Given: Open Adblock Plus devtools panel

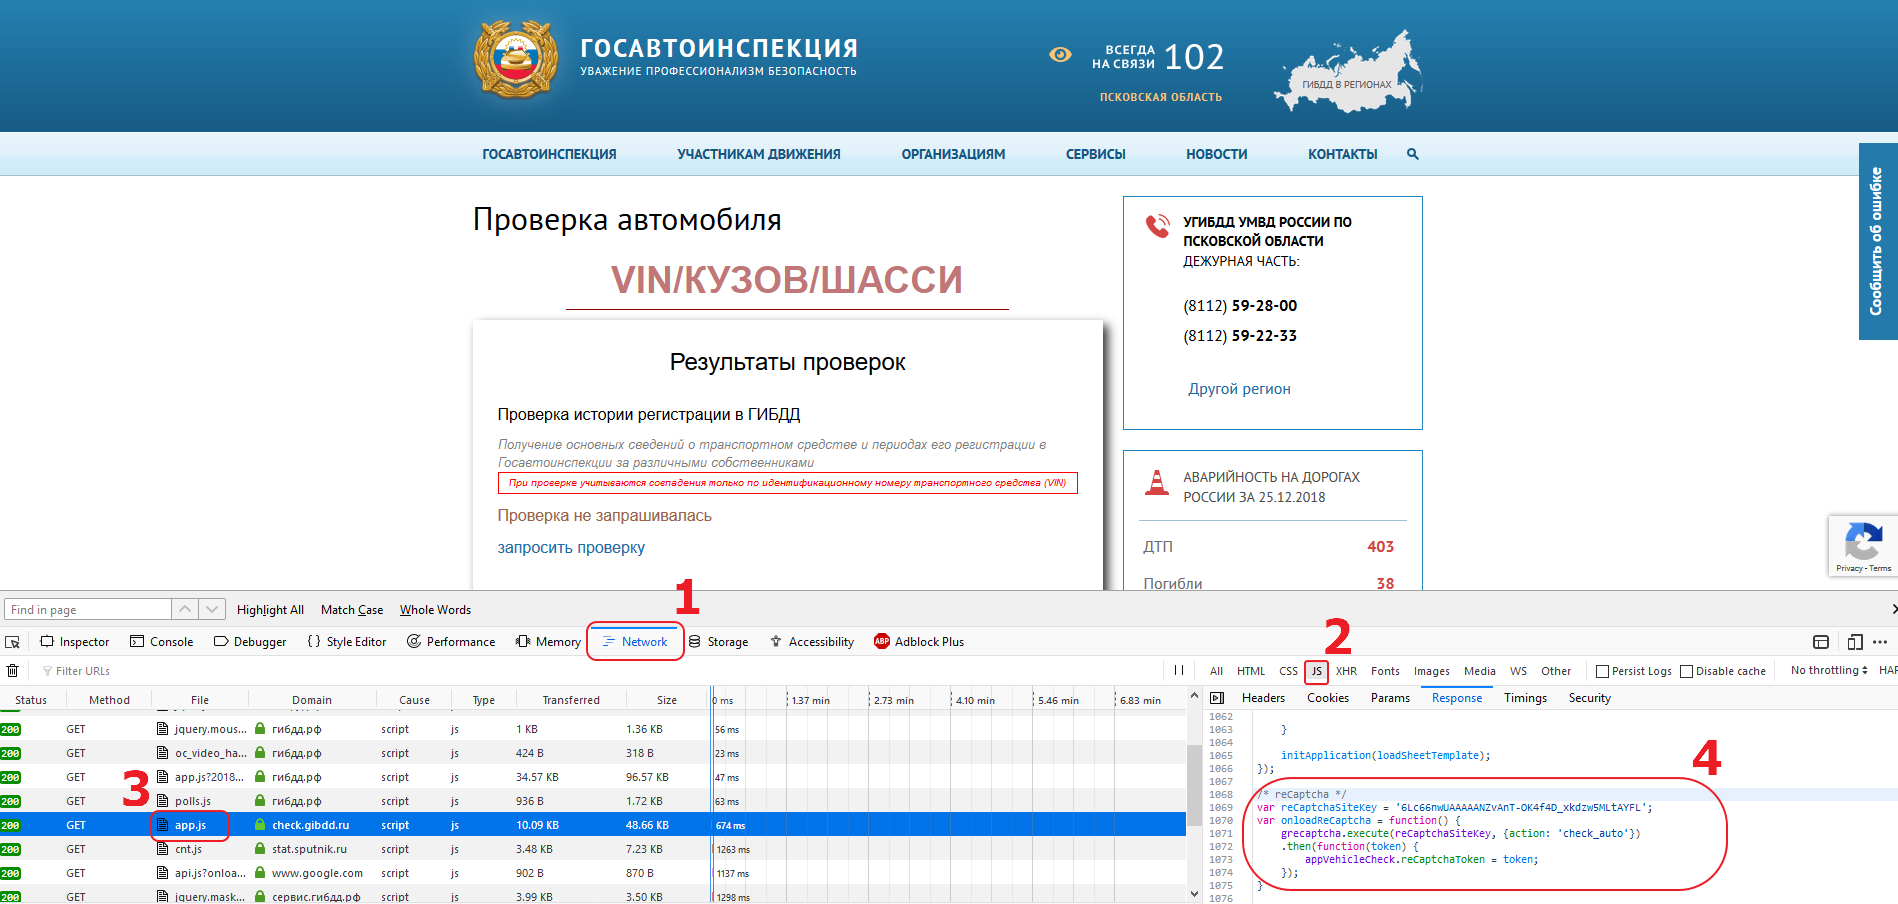Looking at the screenshot, I should pos(919,642).
